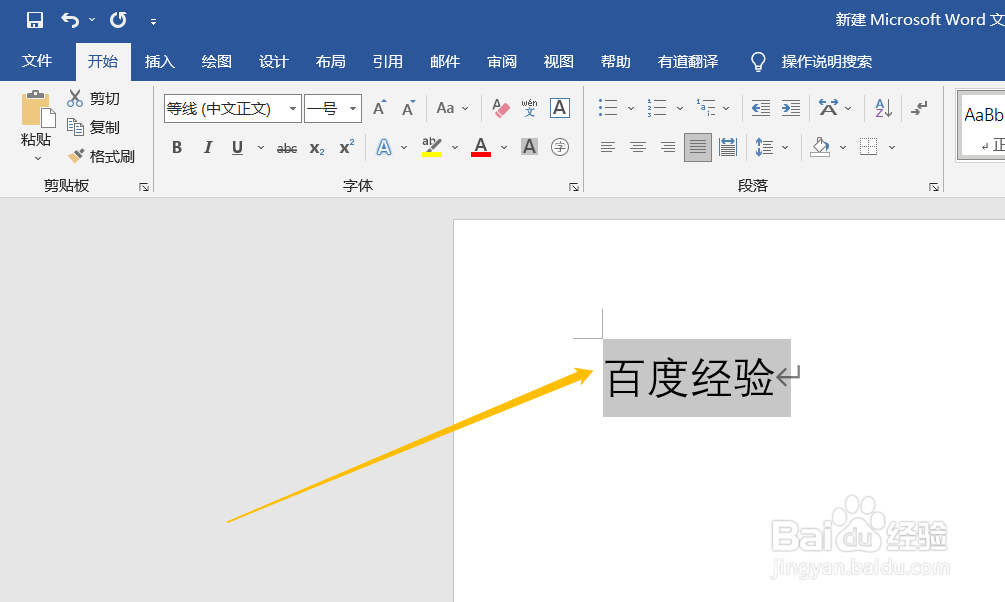The width and height of the screenshot is (1005, 602).
Task: Click the justify alignment button
Action: pos(697,147)
